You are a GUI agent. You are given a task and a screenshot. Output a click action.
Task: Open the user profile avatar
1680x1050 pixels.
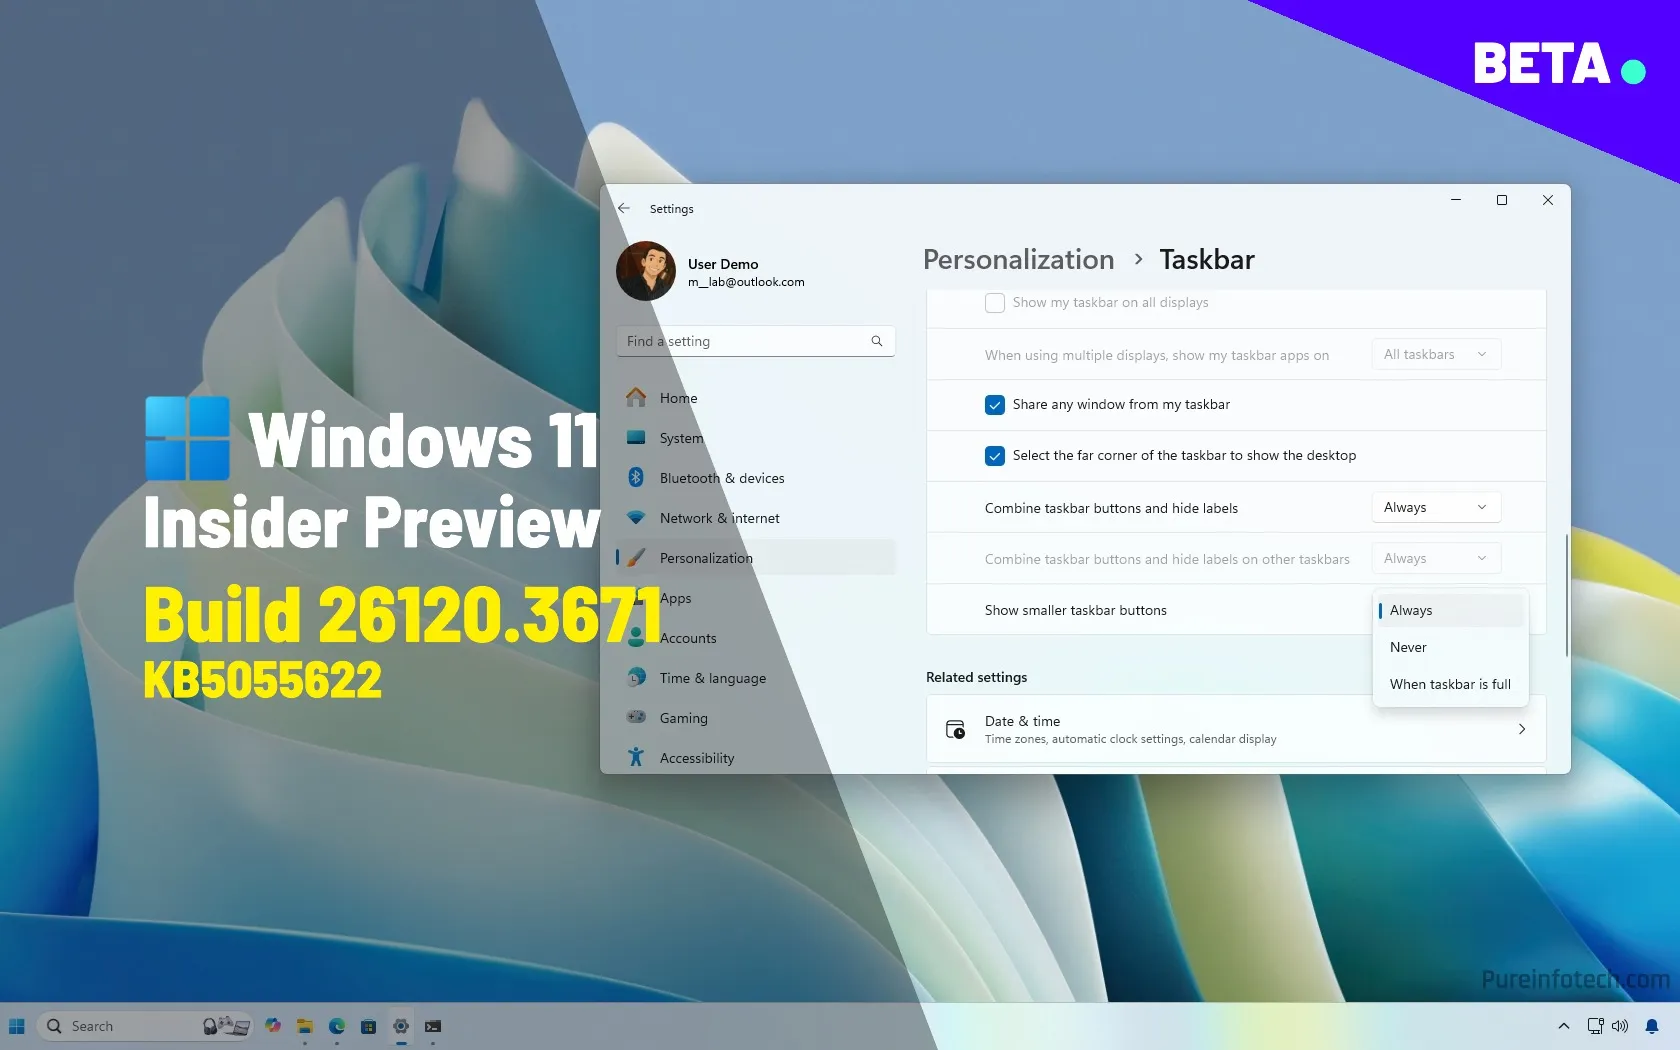(x=646, y=271)
